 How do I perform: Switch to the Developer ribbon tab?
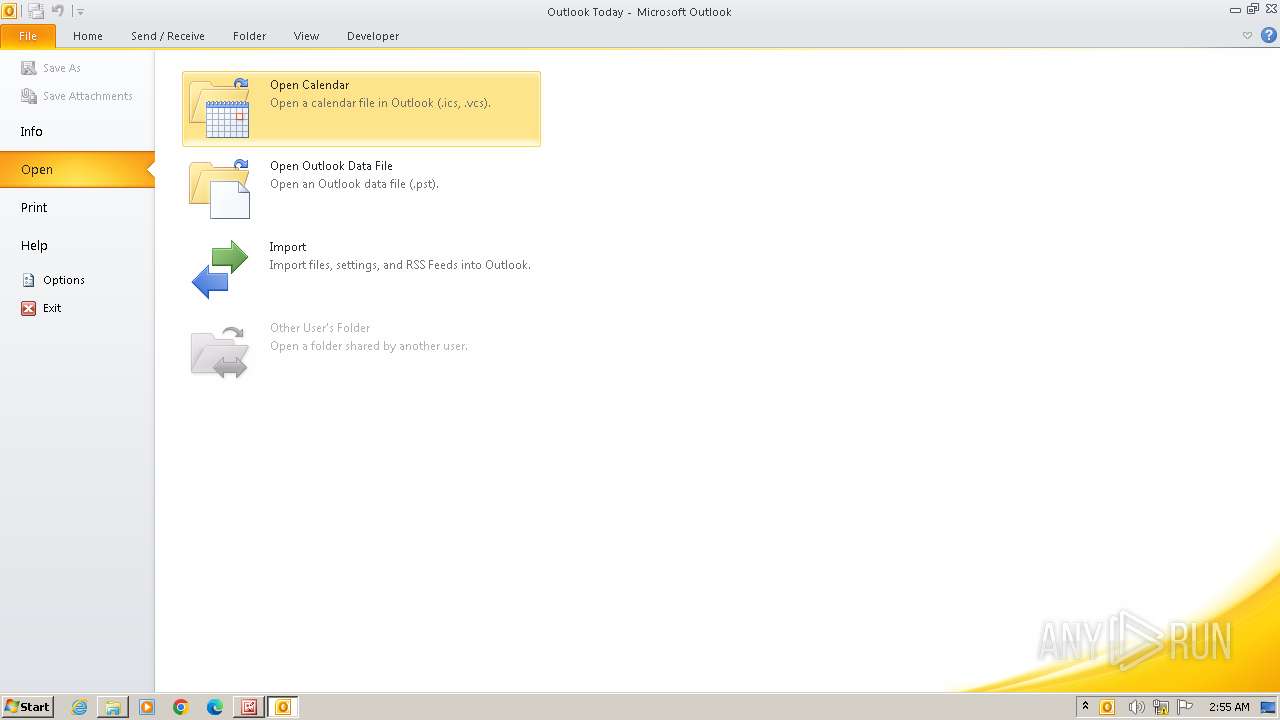pos(373,36)
